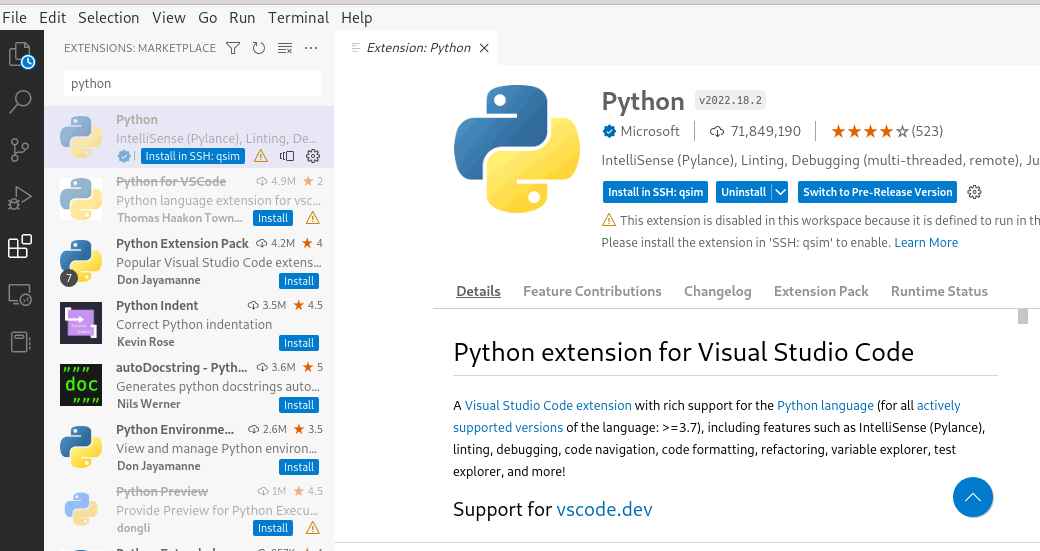Install Python Environment Manager extension

coord(298,467)
